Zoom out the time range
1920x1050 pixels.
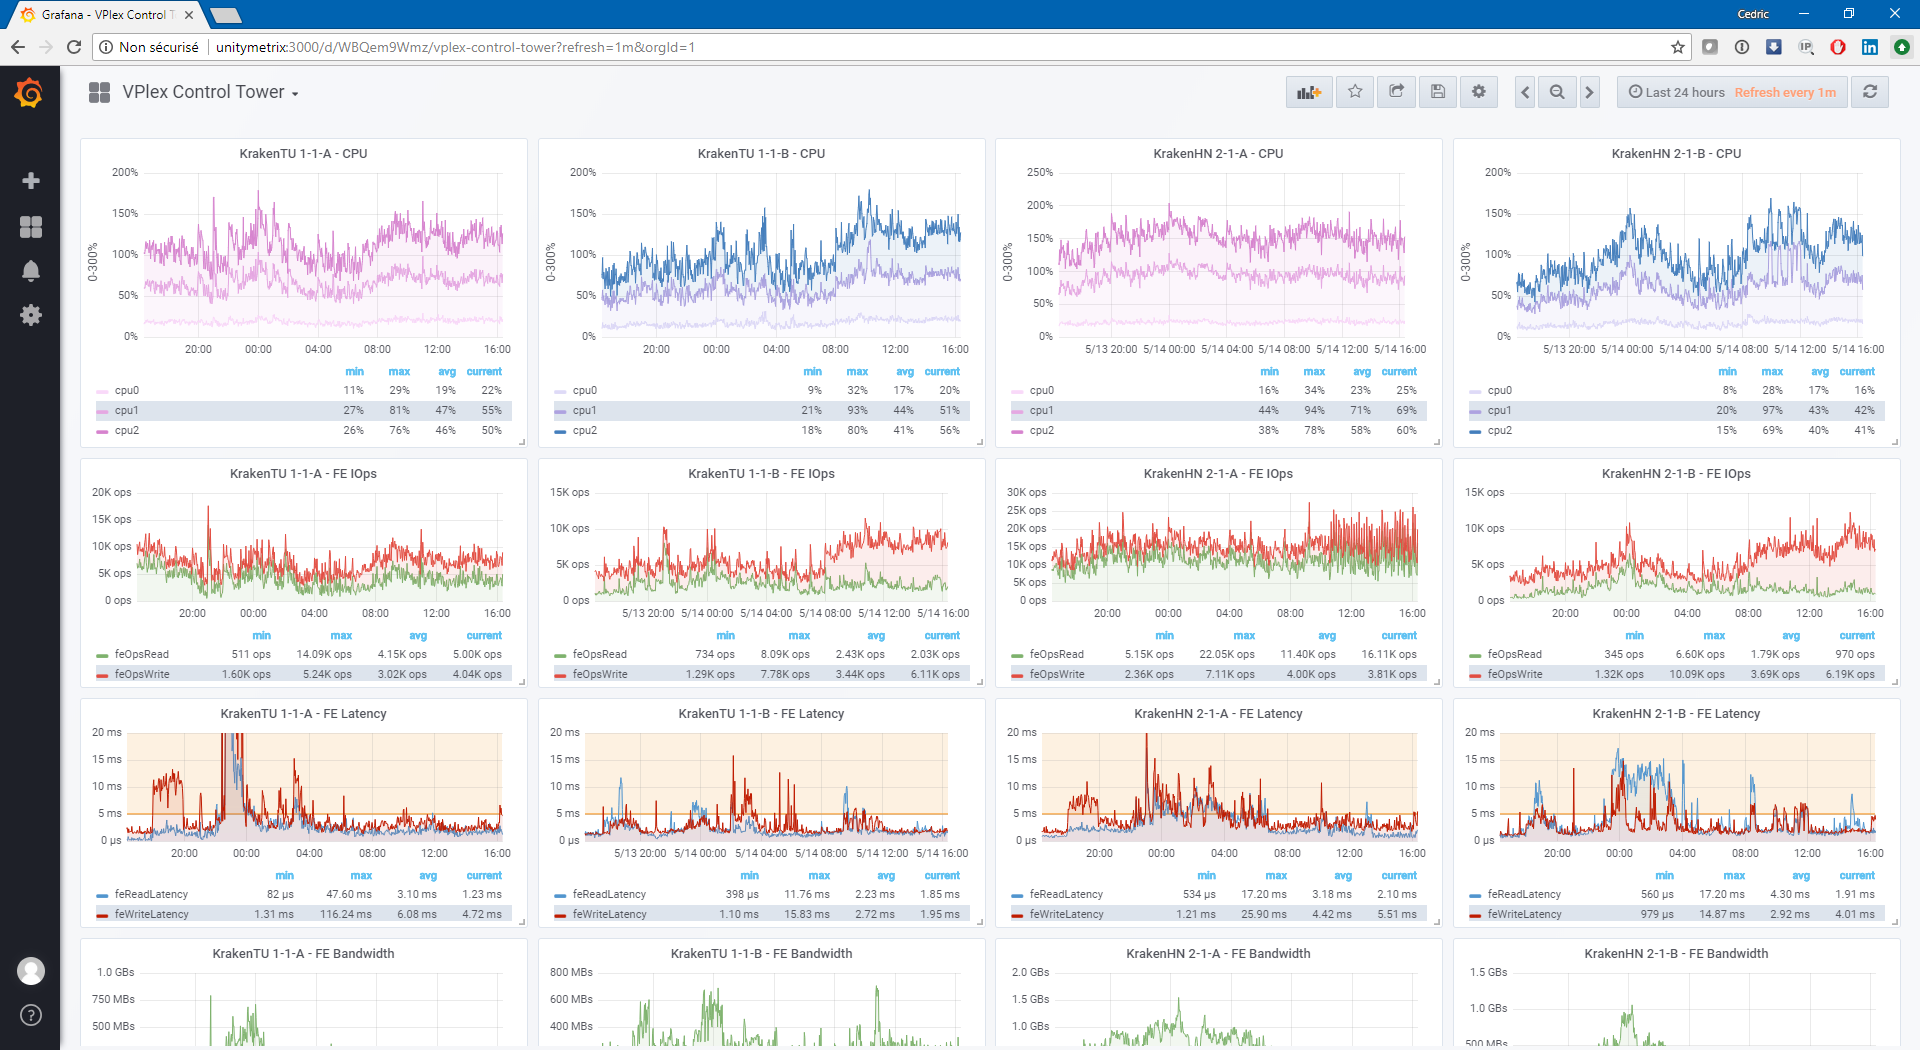click(x=1557, y=92)
